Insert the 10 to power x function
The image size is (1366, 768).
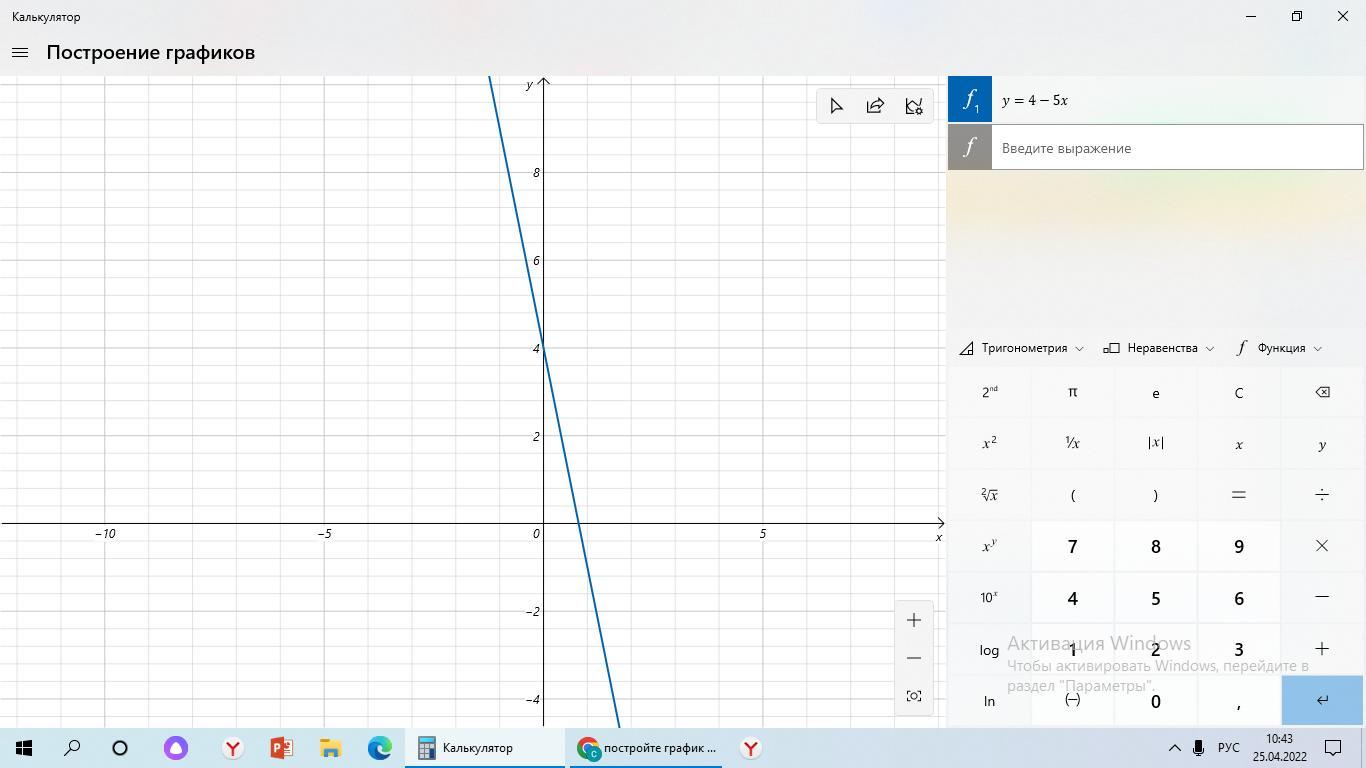(x=989, y=598)
